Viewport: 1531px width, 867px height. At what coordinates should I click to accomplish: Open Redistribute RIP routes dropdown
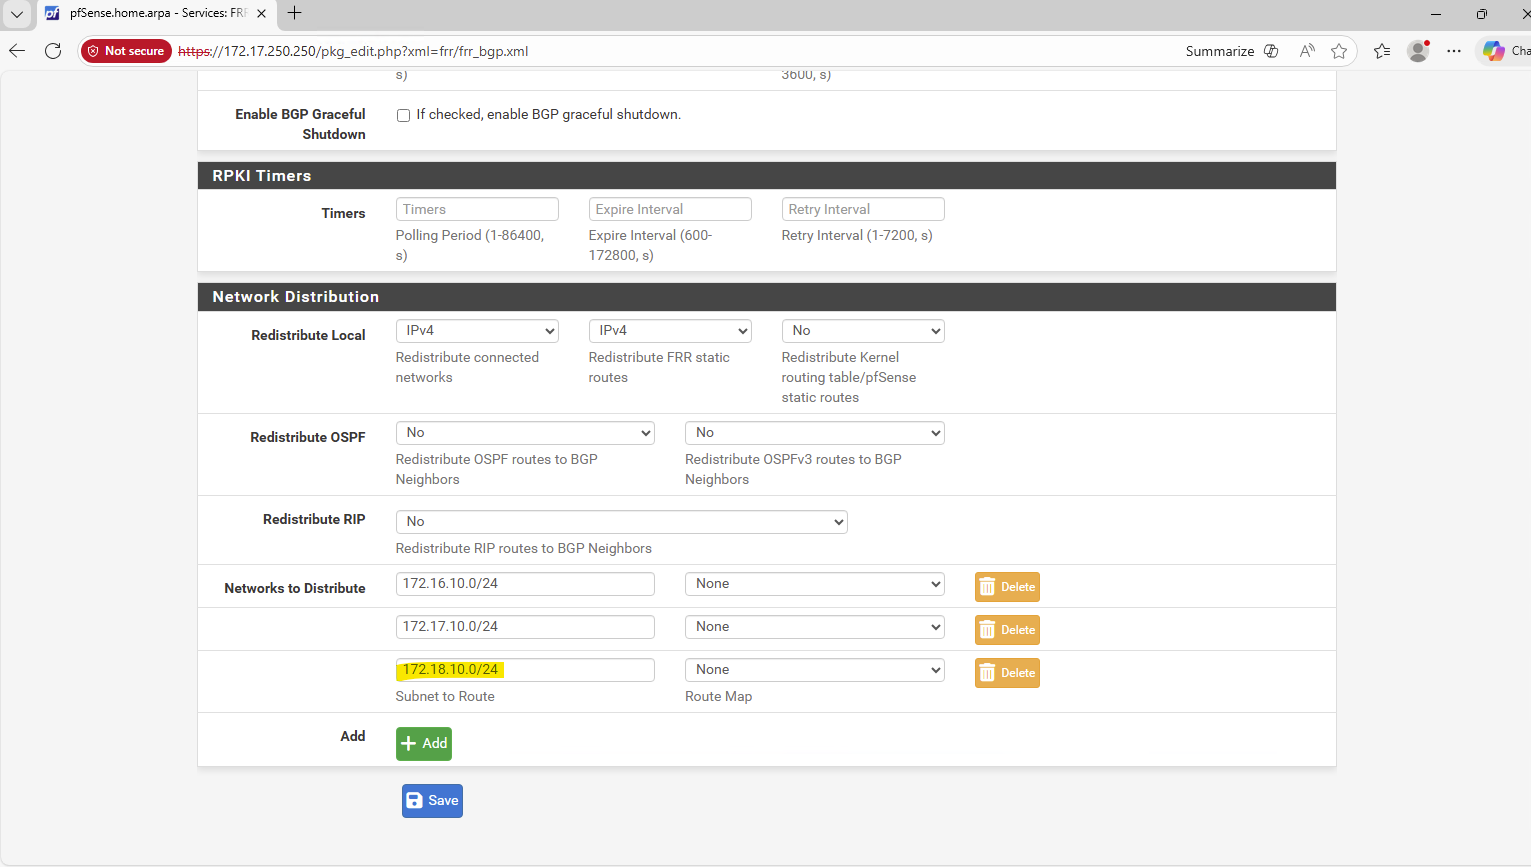(x=621, y=522)
